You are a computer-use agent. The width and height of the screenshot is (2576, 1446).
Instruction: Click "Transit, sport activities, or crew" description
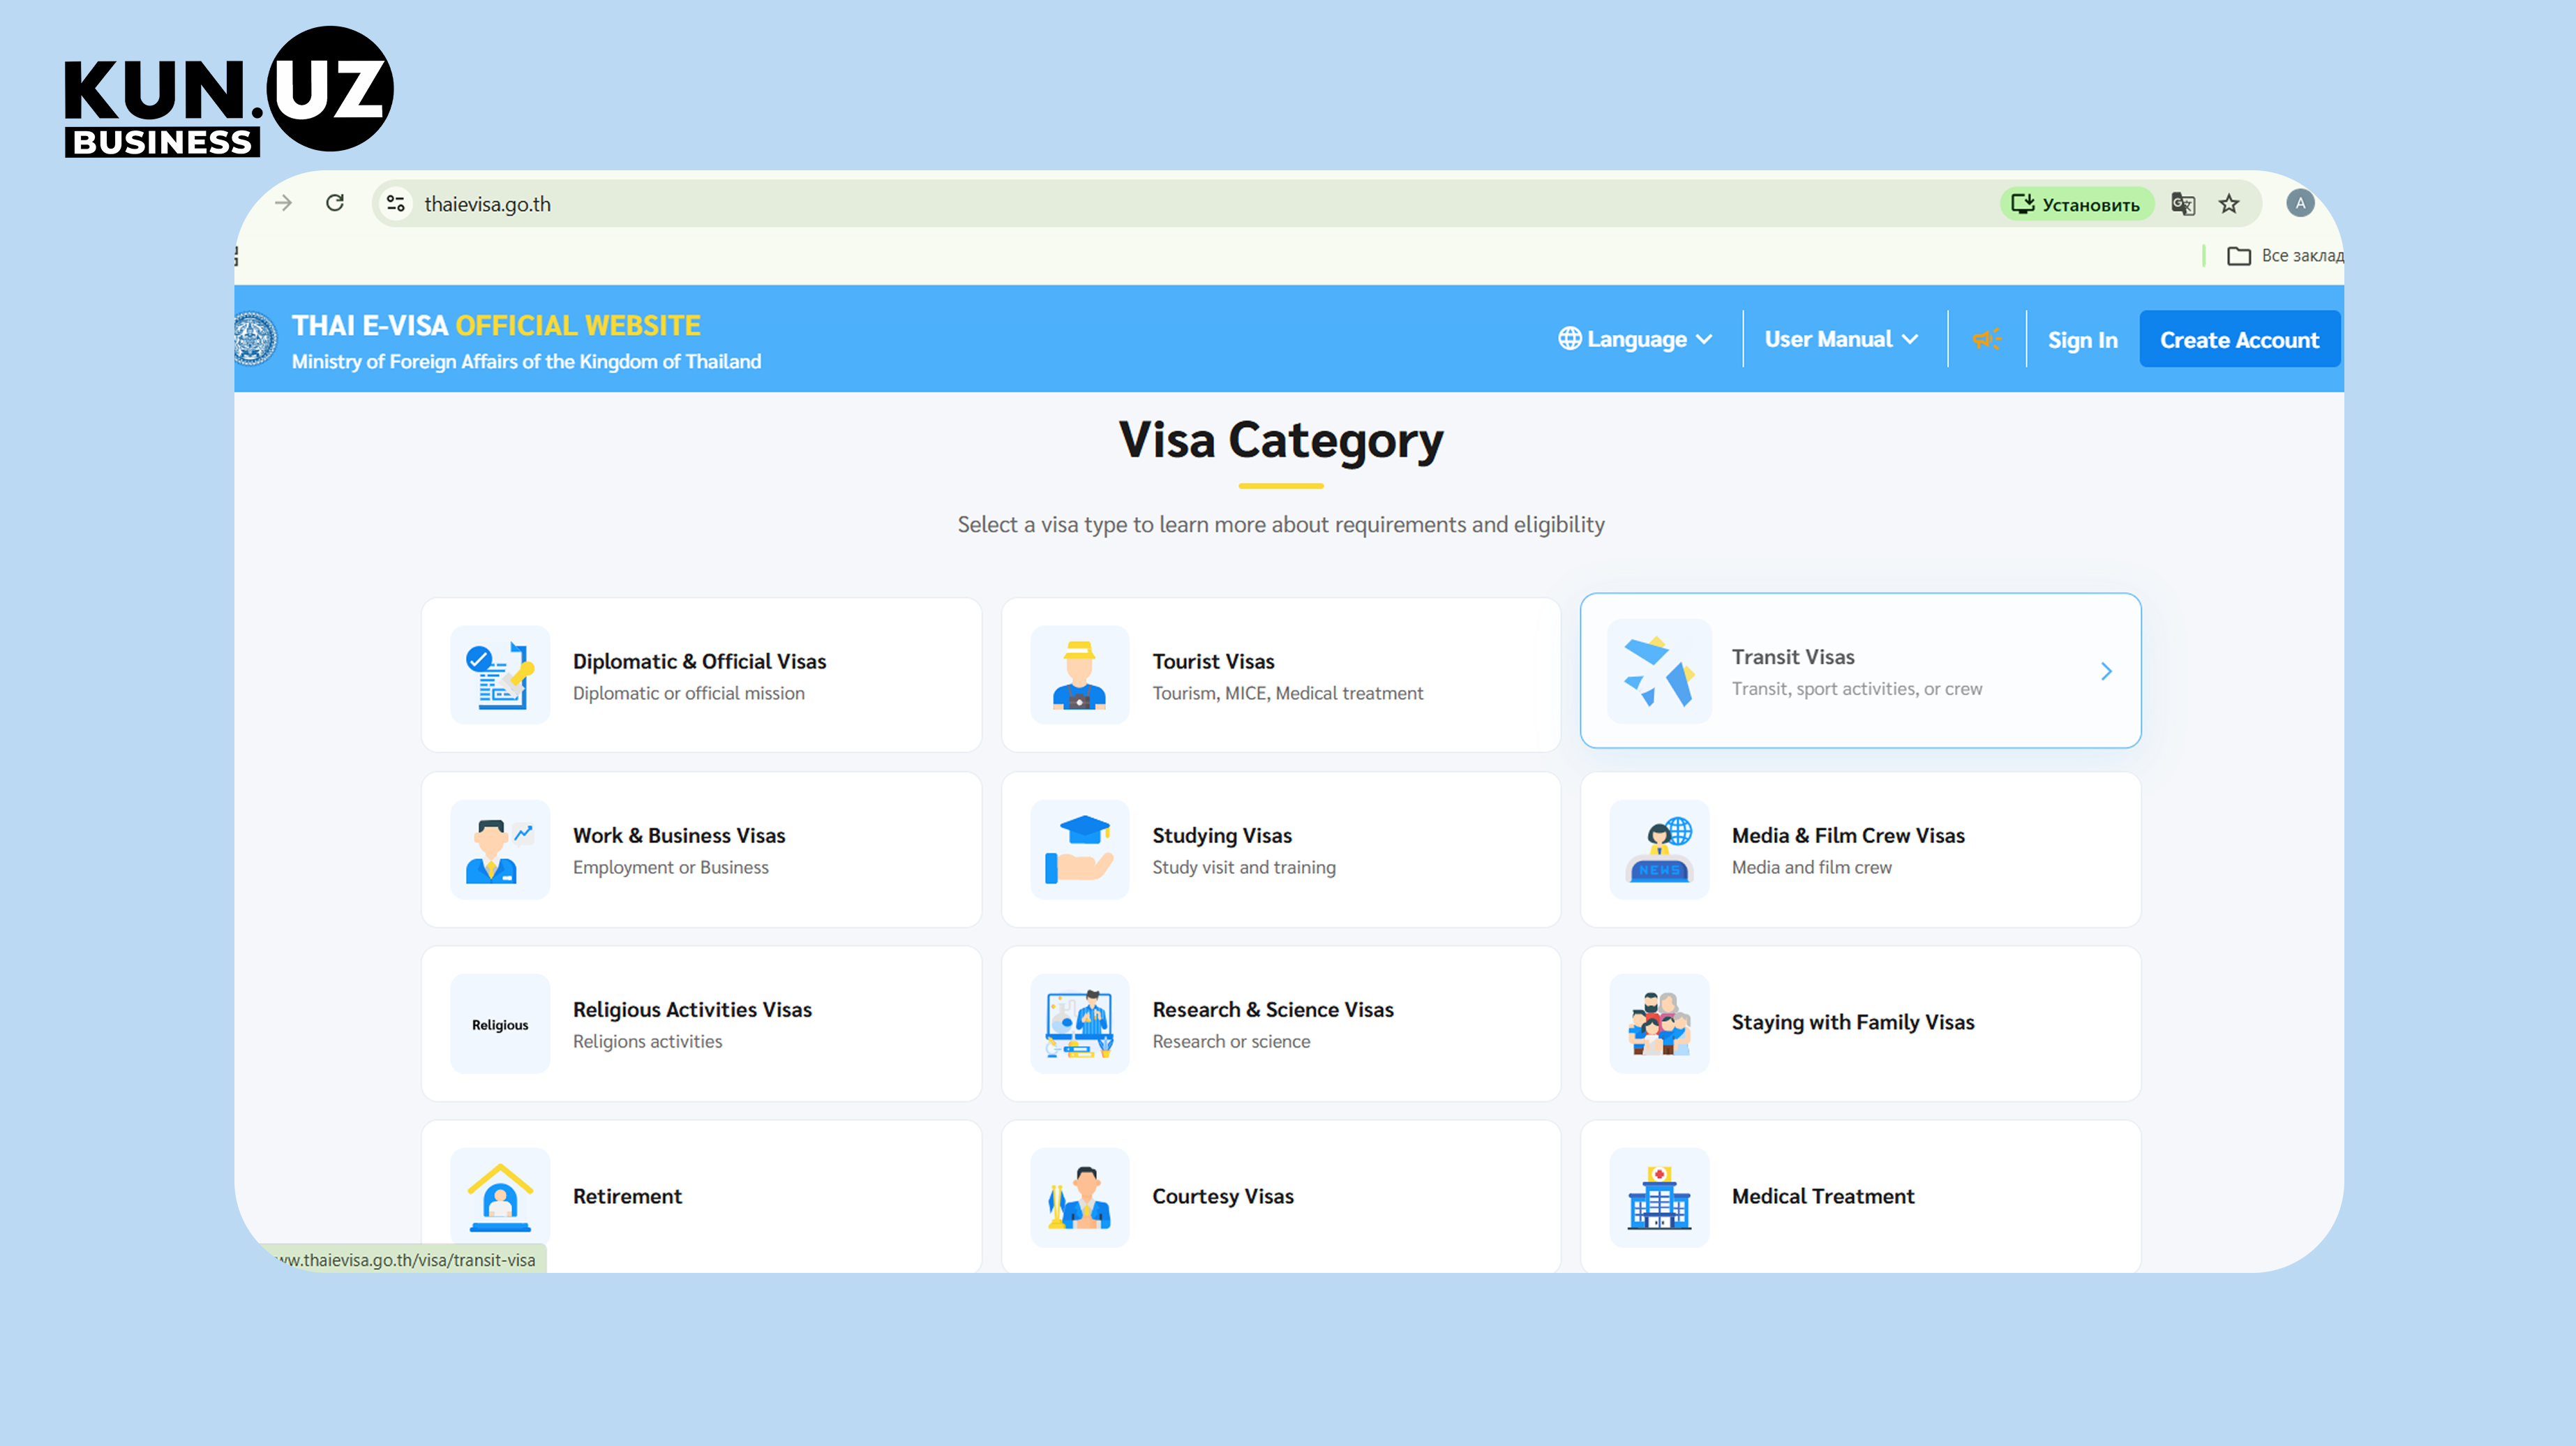1857,689
